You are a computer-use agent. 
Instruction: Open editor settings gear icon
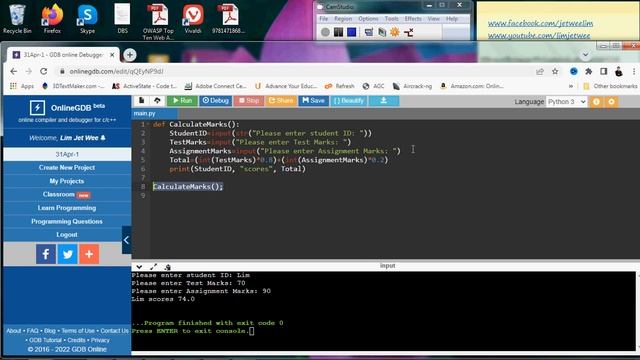(611, 102)
